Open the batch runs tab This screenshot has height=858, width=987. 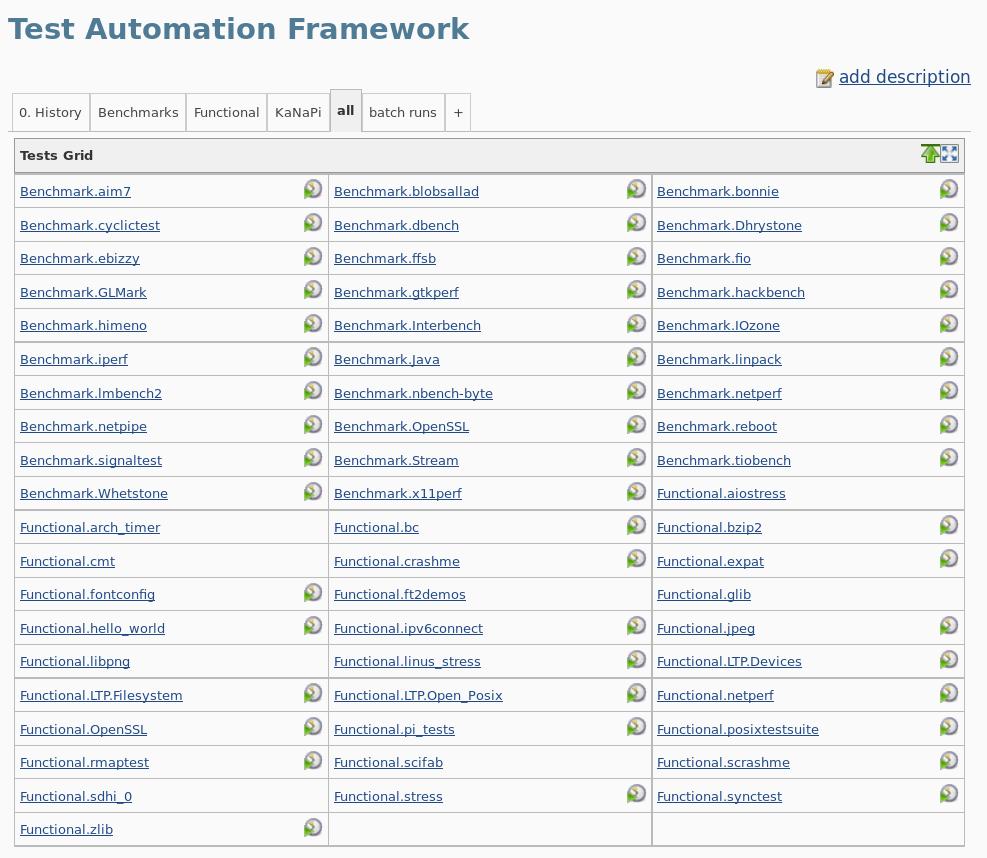tap(403, 113)
